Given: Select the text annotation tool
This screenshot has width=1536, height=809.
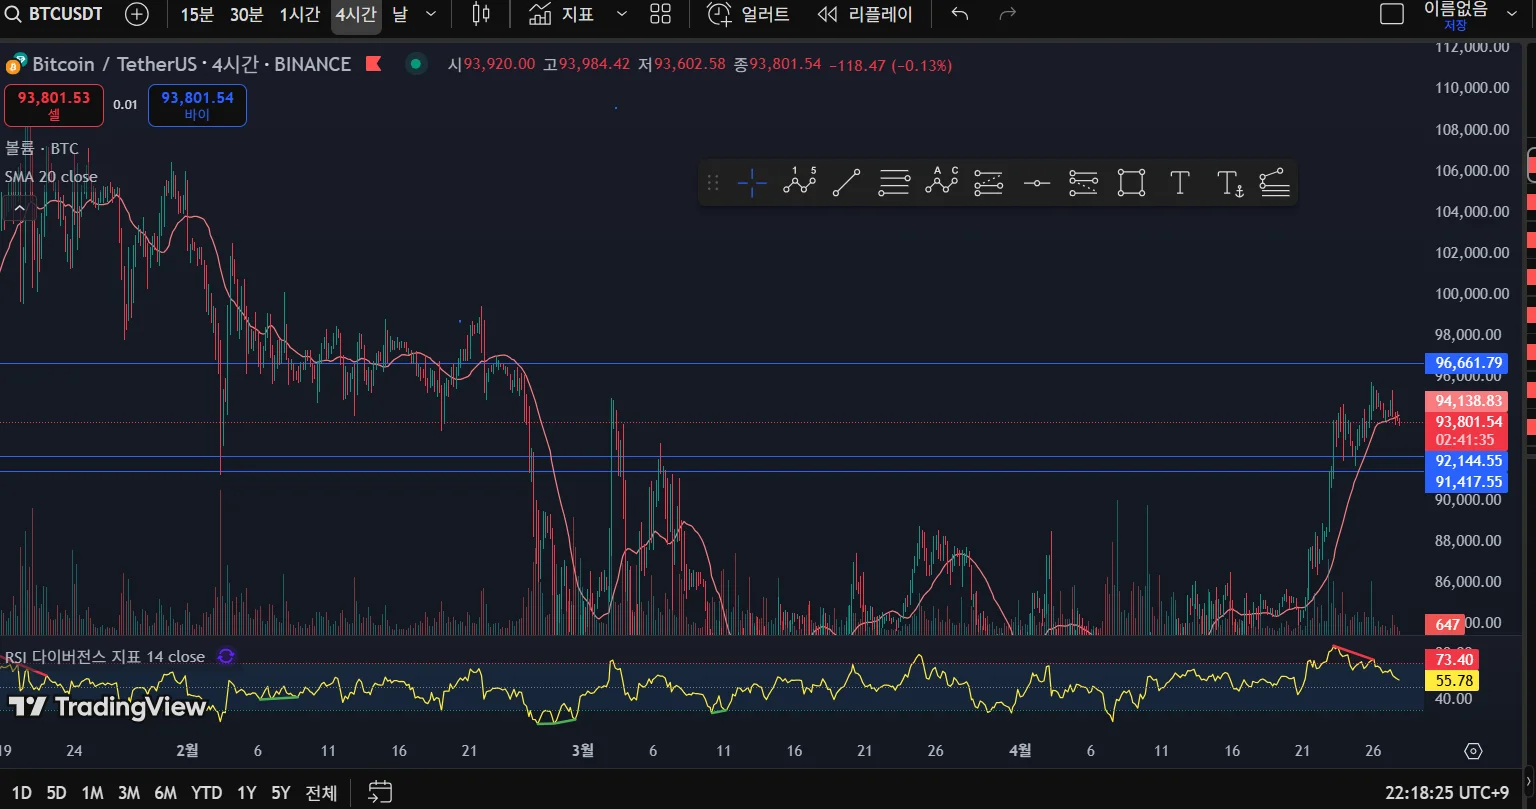Looking at the screenshot, I should click(1179, 183).
